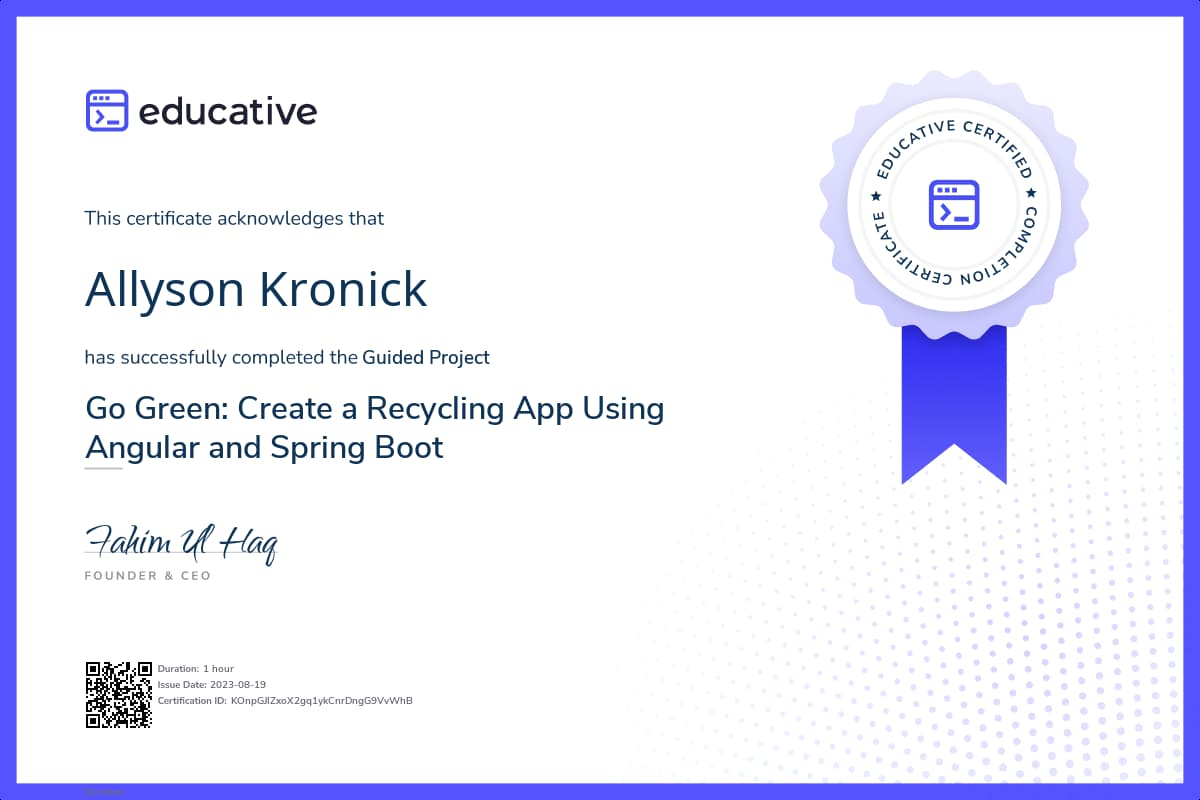Click the 'FOUNDER & CEO' label
The image size is (1200, 800).
[148, 576]
